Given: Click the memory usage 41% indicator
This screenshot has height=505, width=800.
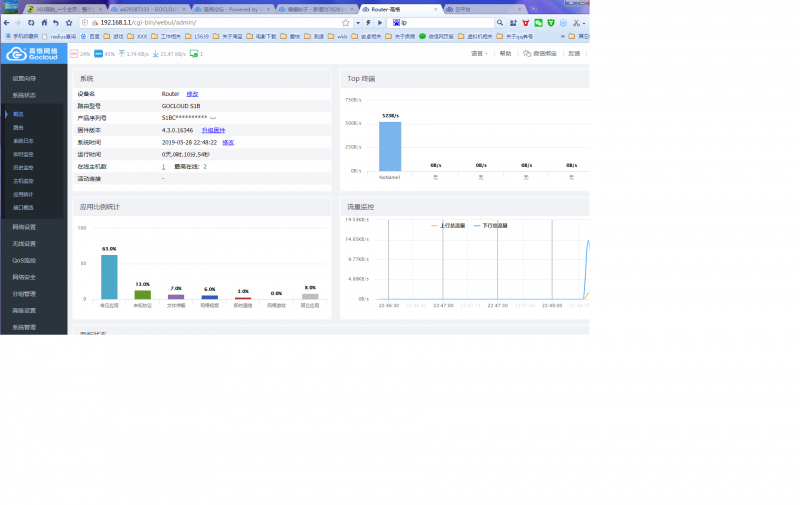Looking at the screenshot, I should [x=105, y=54].
